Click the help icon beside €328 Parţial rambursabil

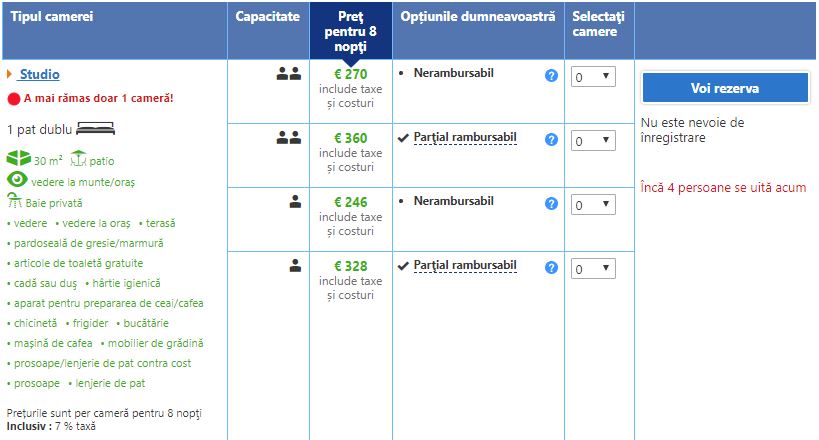pos(551,267)
